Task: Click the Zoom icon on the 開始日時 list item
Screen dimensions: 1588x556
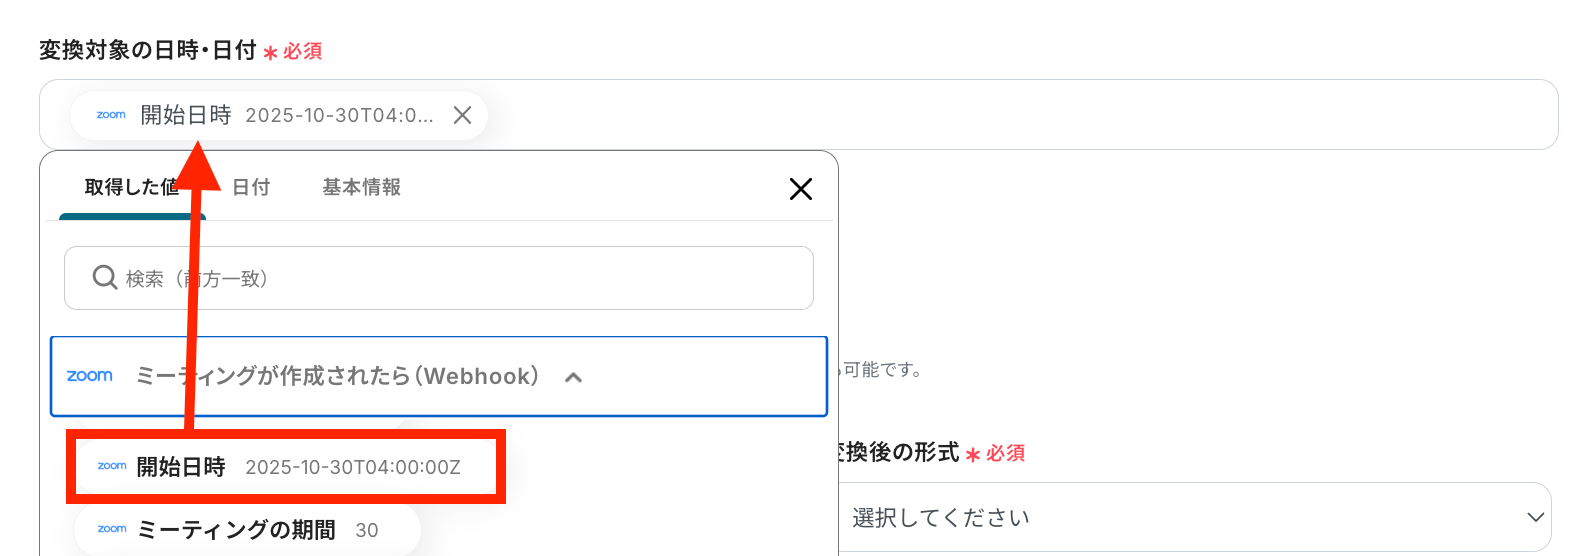Action: [112, 466]
